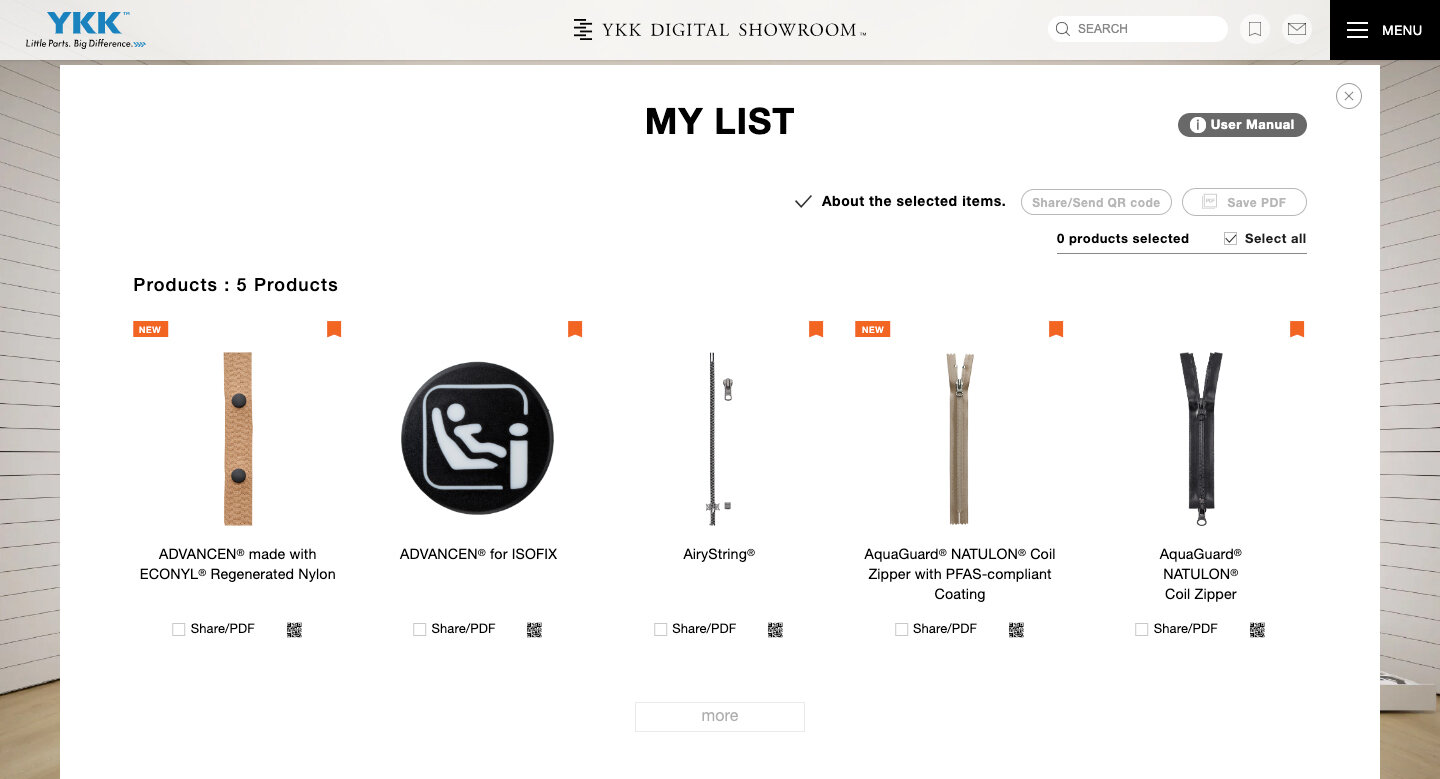
Task: Open the search field magnifier icon
Action: coord(1063,29)
